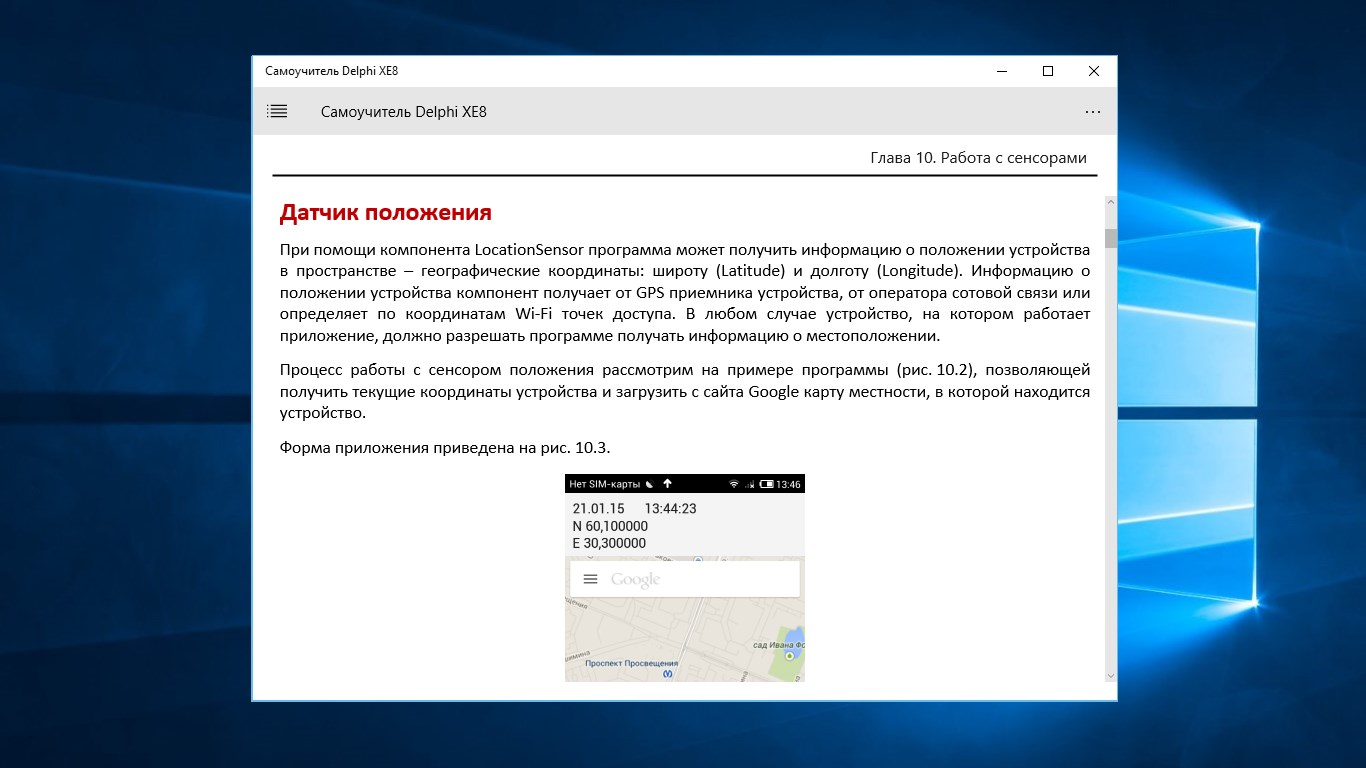Minimize the Самоучитель Delphi XE8 window
The width and height of the screenshot is (1366, 768).
coord(1002,71)
